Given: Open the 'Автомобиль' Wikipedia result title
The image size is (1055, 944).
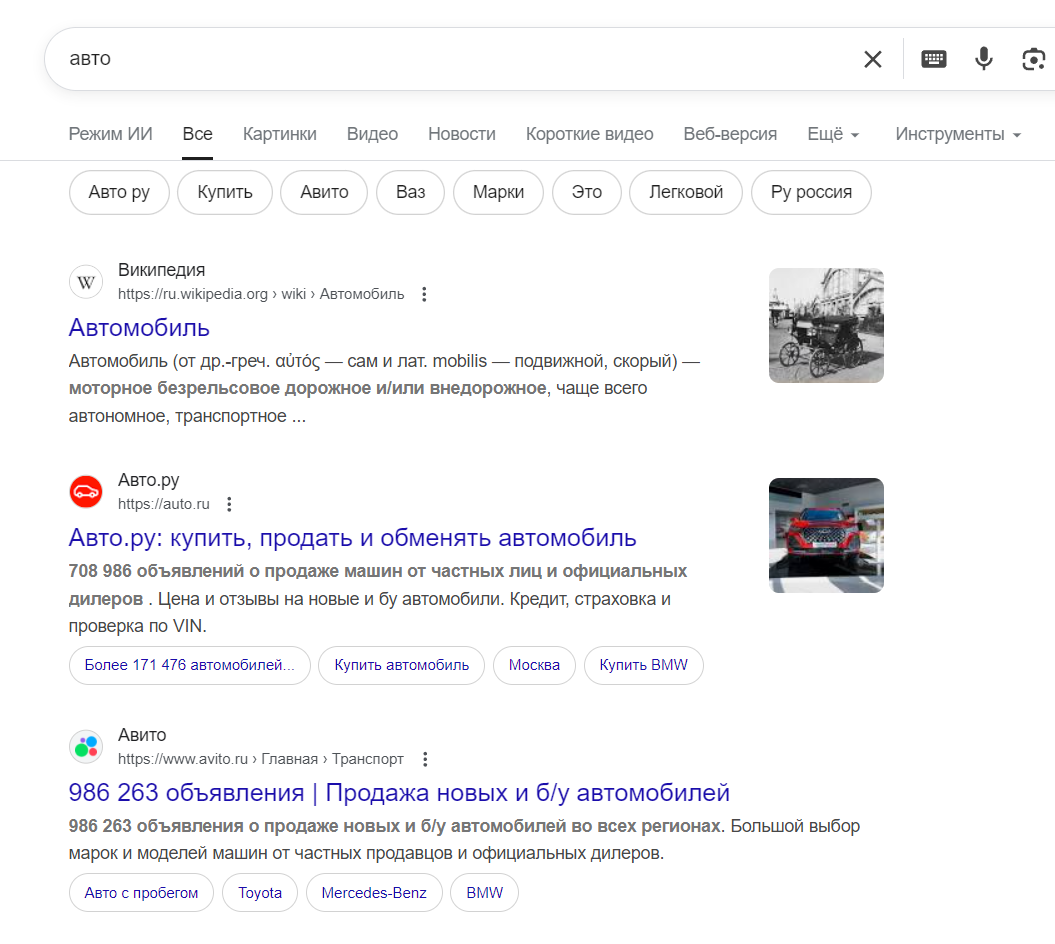Looking at the screenshot, I should (x=139, y=328).
